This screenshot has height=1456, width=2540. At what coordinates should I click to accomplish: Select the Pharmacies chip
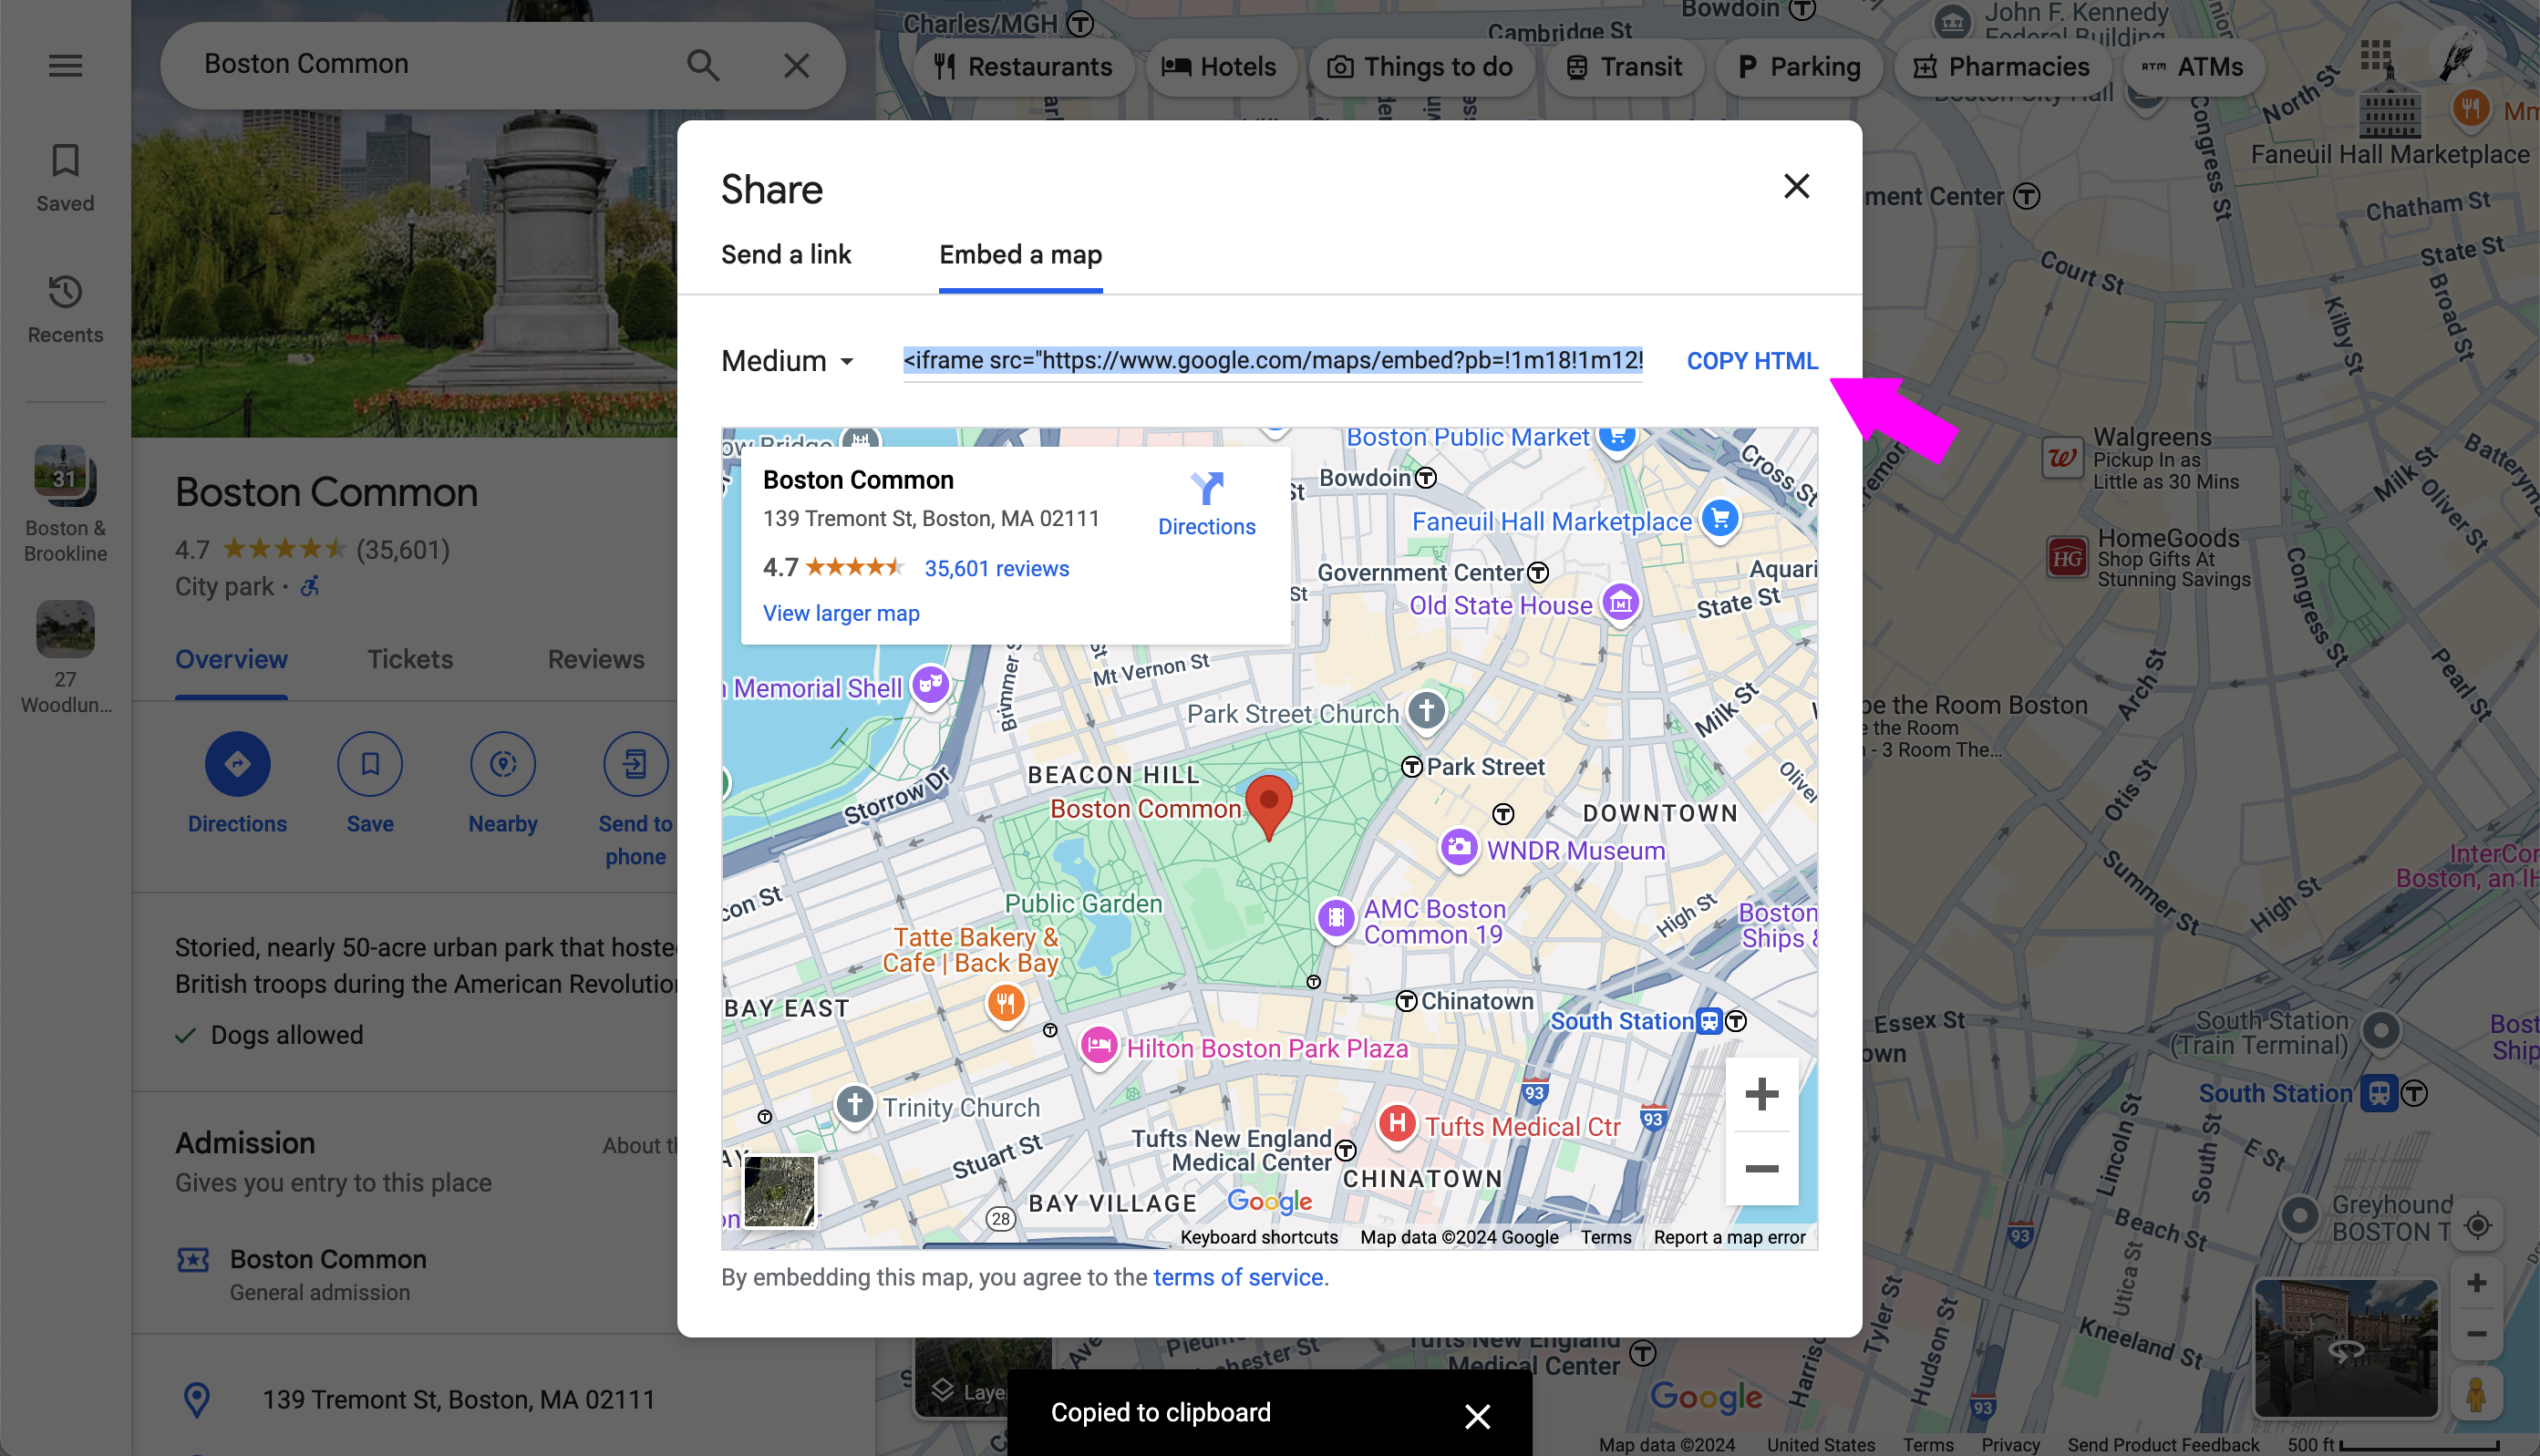tap(2001, 67)
